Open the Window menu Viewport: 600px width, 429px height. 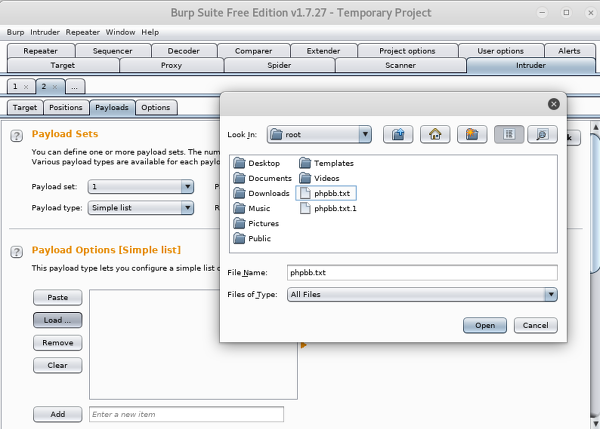121,32
